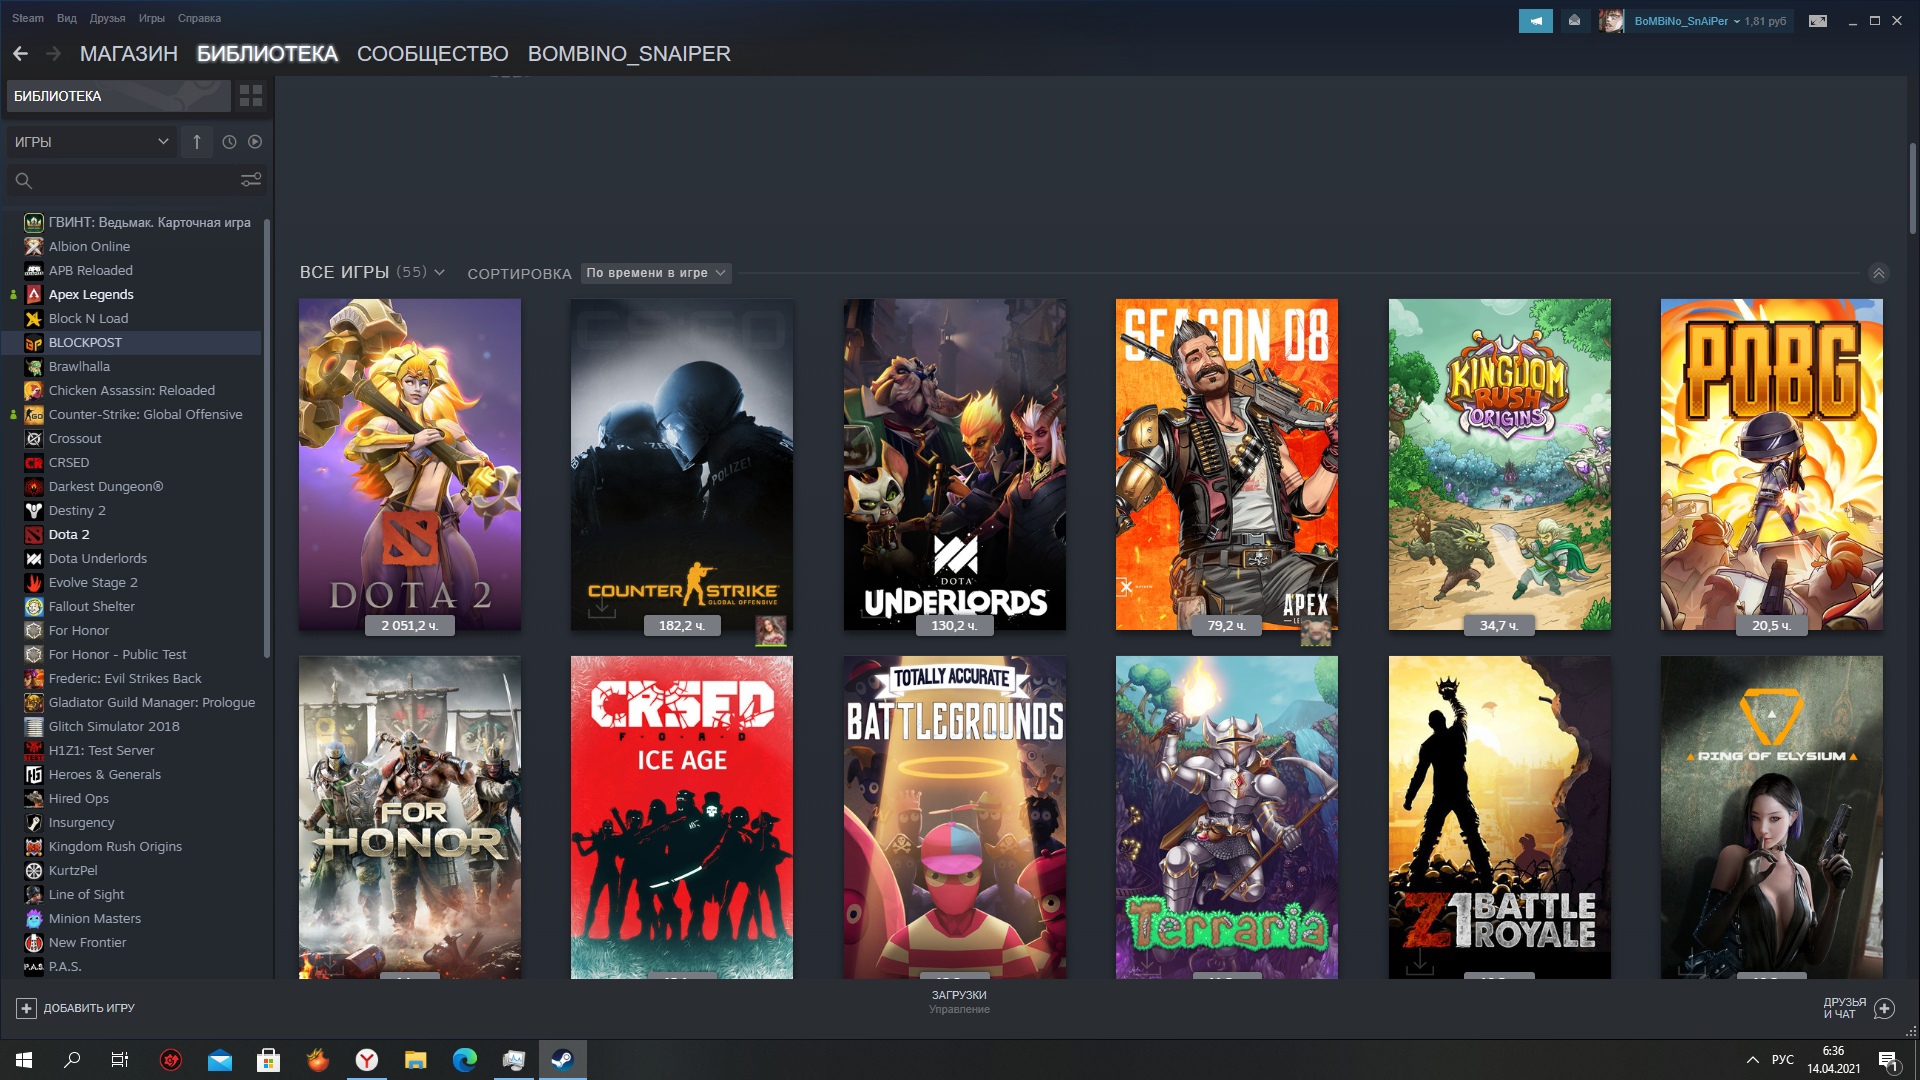1920x1080 pixels.
Task: Open BOMBINO_SNAIPER profile tab
Action: pyautogui.click(x=629, y=54)
